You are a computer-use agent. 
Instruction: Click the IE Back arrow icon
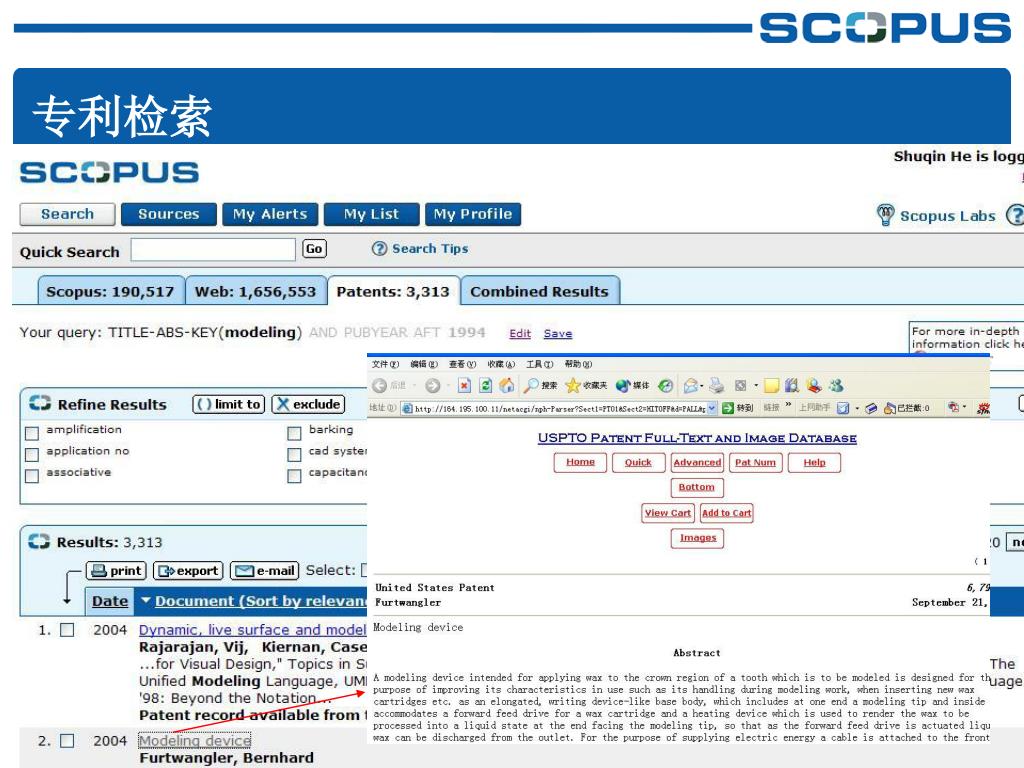pyautogui.click(x=379, y=386)
